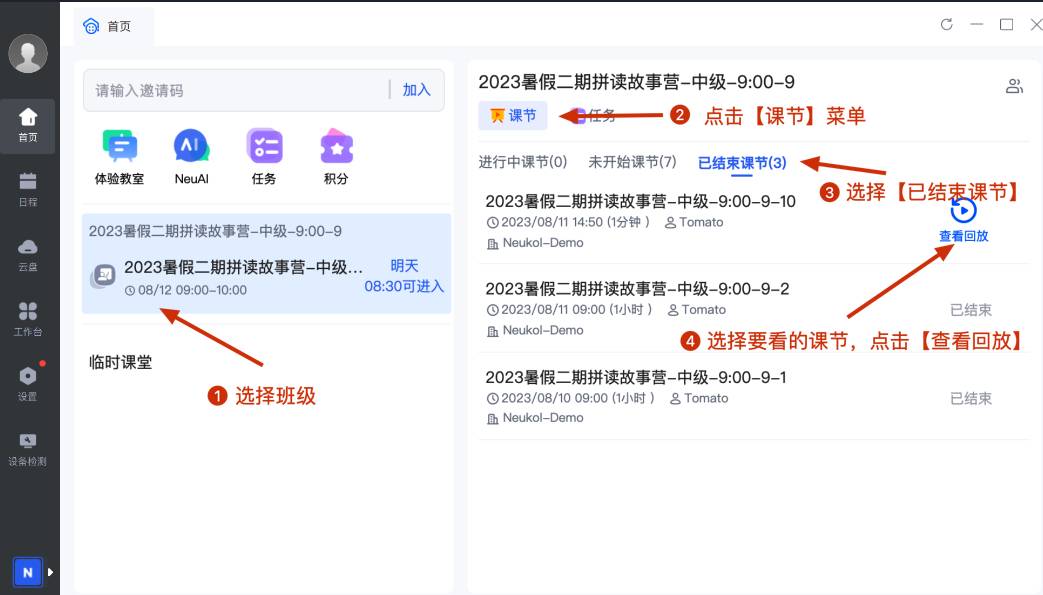
Task: Click Neukol-Demo under lesson 9-10
Action: click(x=535, y=243)
